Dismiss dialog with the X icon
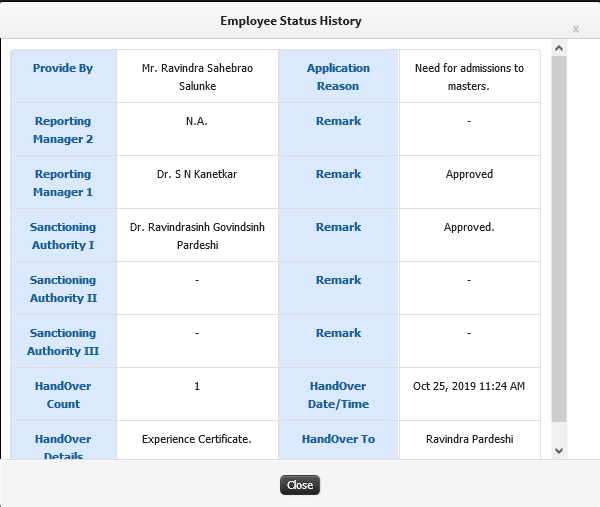Image resolution: width=600 pixels, height=507 pixels. [576, 29]
